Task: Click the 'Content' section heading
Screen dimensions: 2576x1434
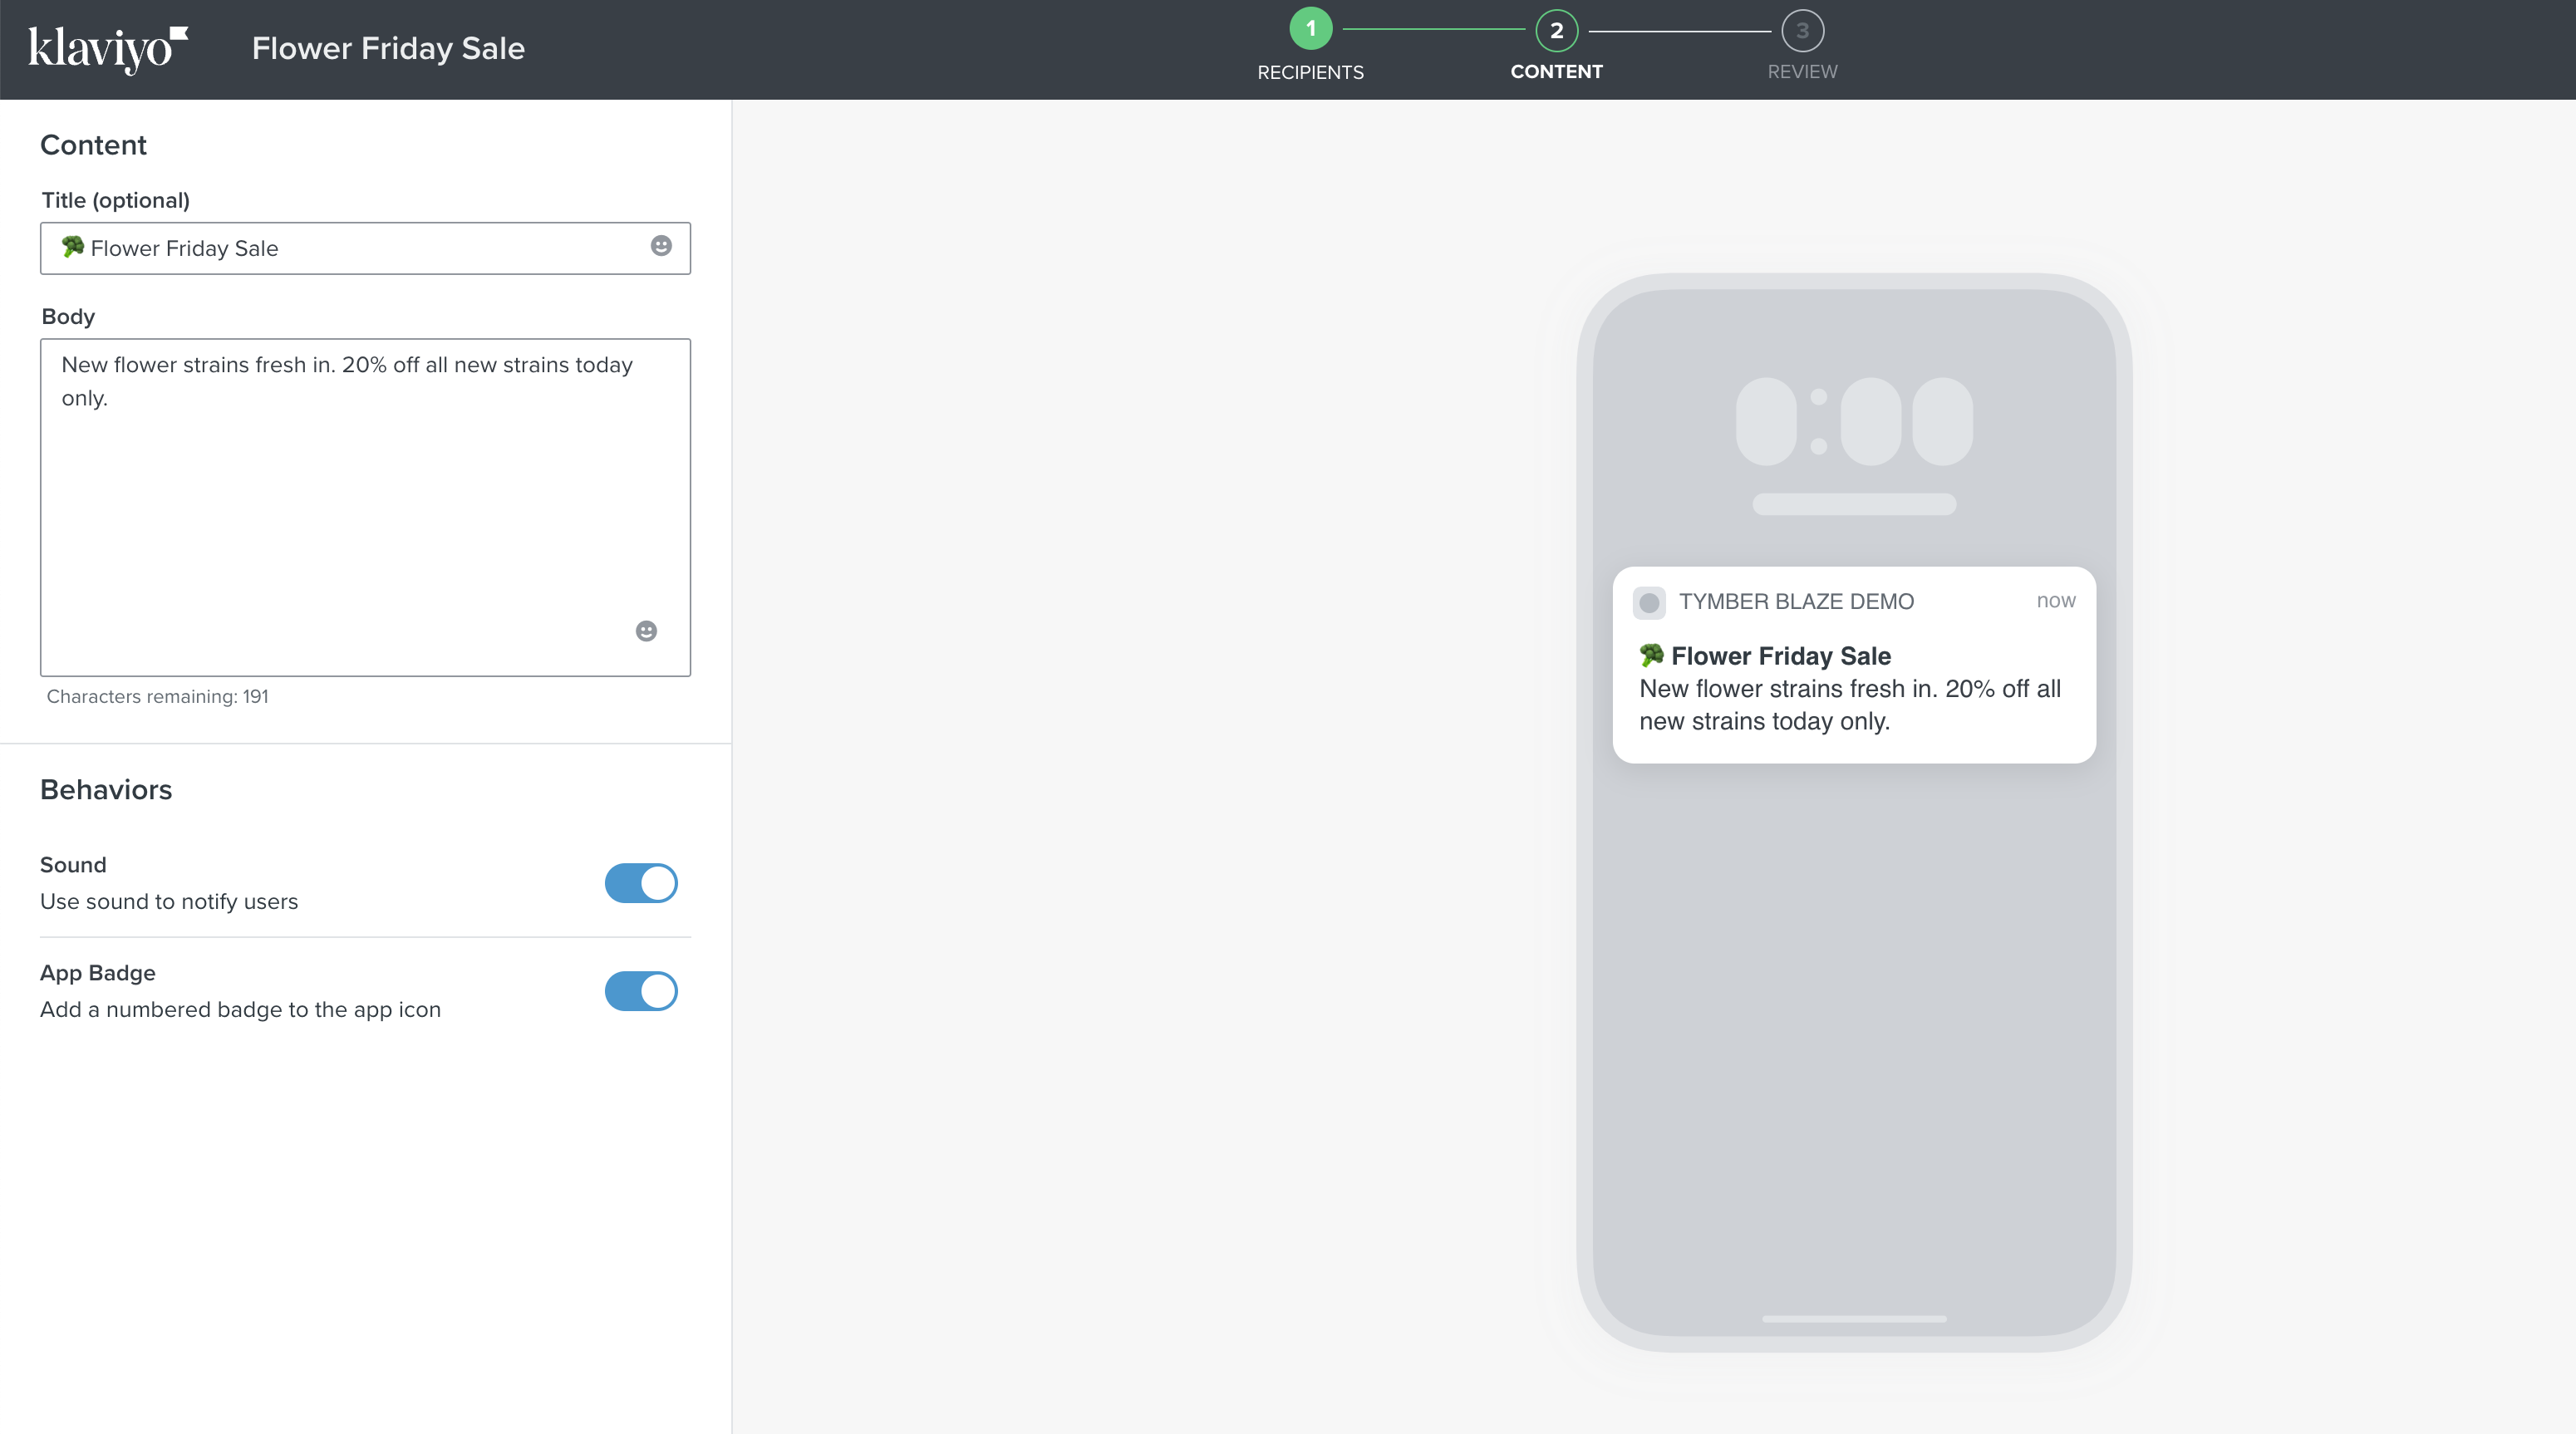Action: point(93,145)
